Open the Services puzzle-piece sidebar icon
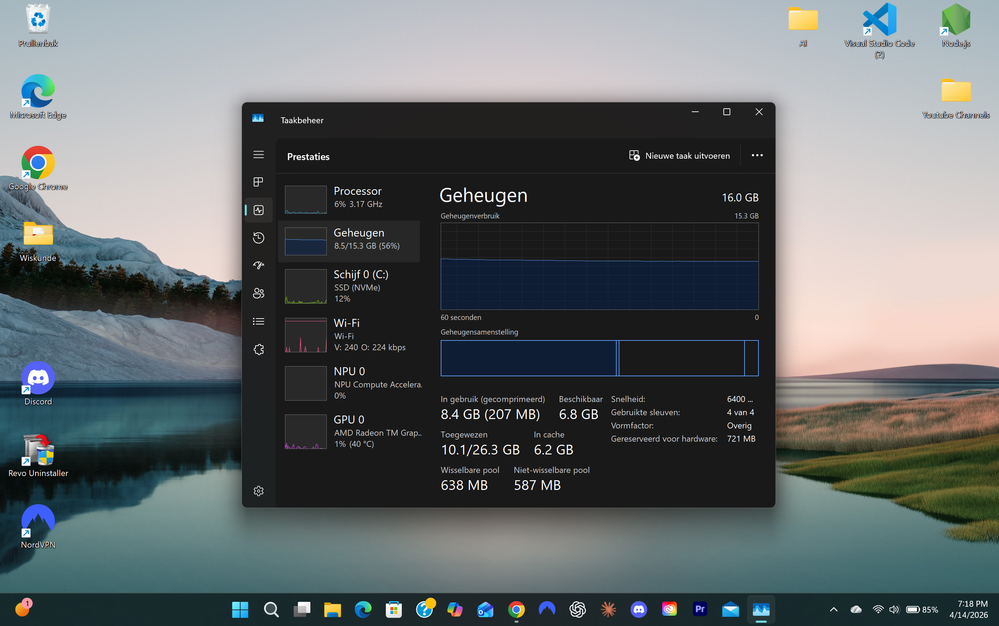 (258, 350)
